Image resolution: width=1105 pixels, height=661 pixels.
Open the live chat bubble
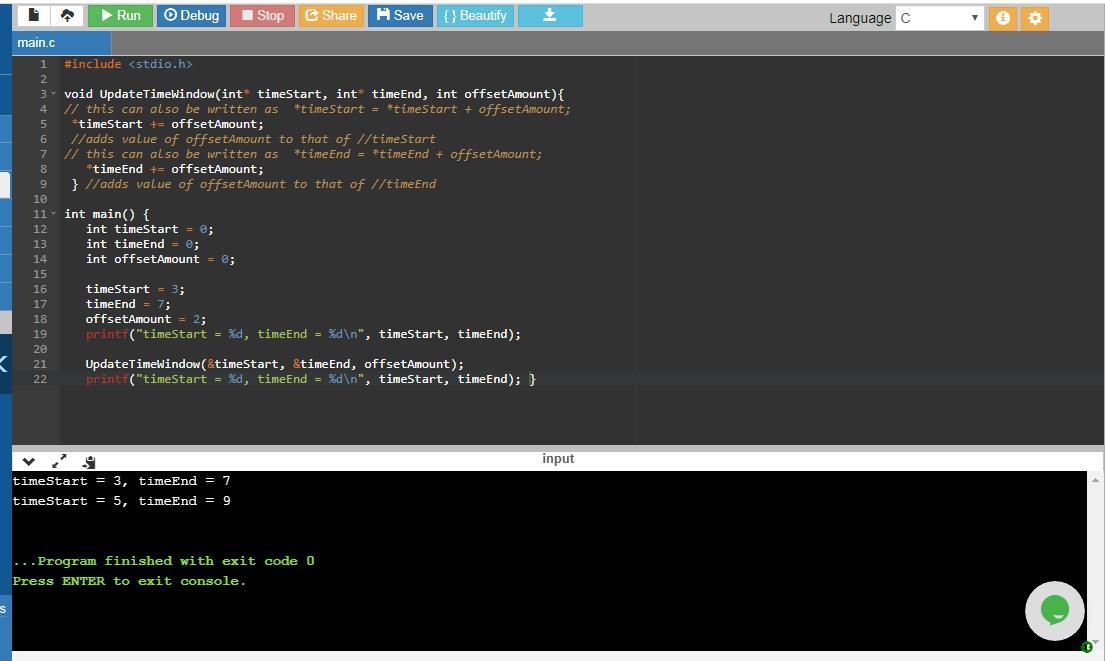point(1054,610)
